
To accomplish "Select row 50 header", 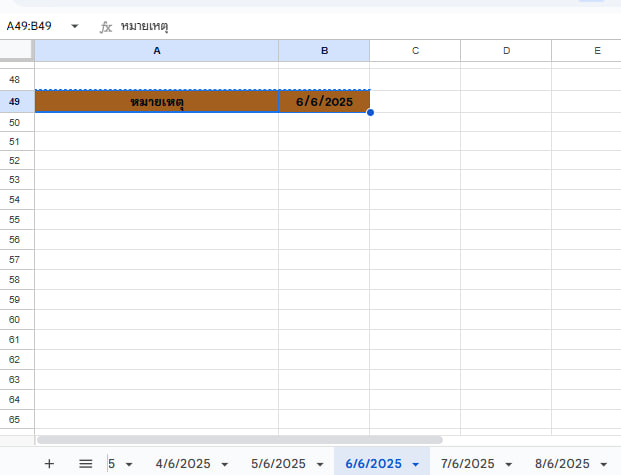I will pyautogui.click(x=17, y=122).
